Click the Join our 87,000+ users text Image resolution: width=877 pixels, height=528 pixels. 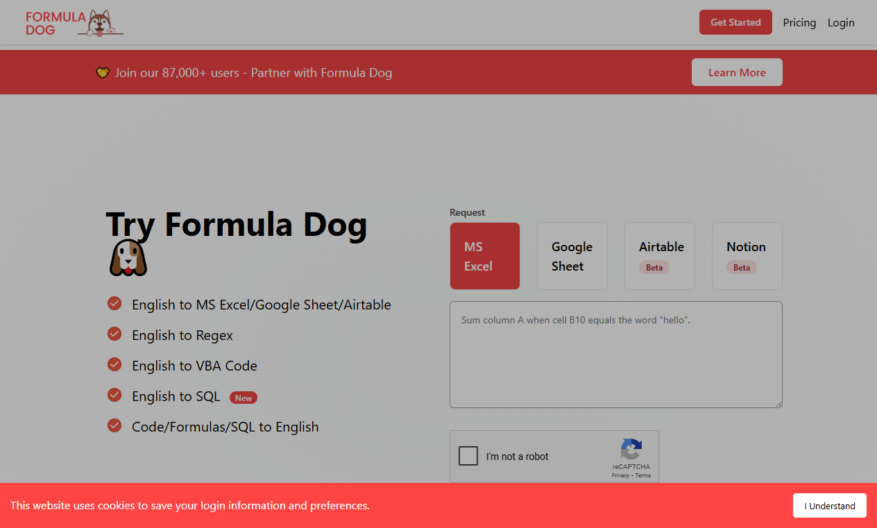tap(253, 73)
